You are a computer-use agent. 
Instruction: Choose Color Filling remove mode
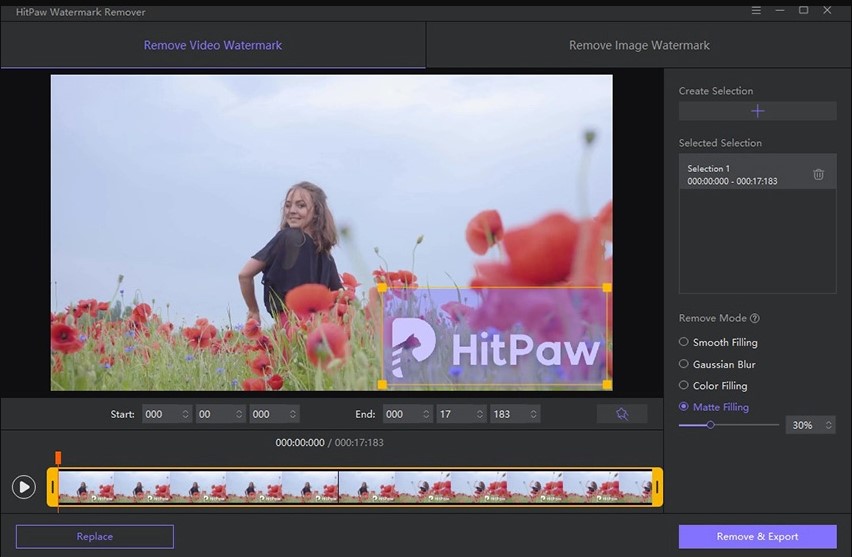tap(684, 385)
